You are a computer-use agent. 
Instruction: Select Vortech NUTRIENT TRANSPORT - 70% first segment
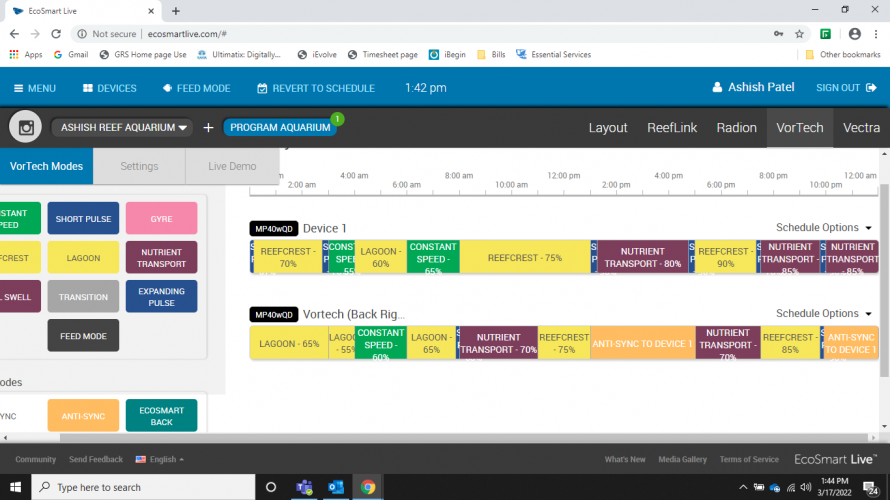(498, 343)
